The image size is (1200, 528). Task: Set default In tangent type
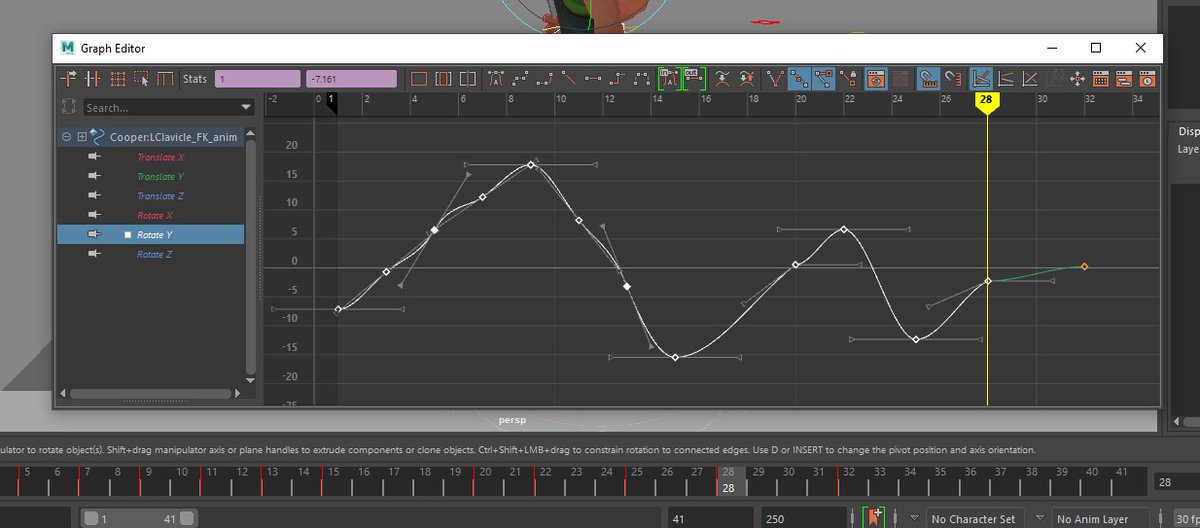pyautogui.click(x=669, y=78)
